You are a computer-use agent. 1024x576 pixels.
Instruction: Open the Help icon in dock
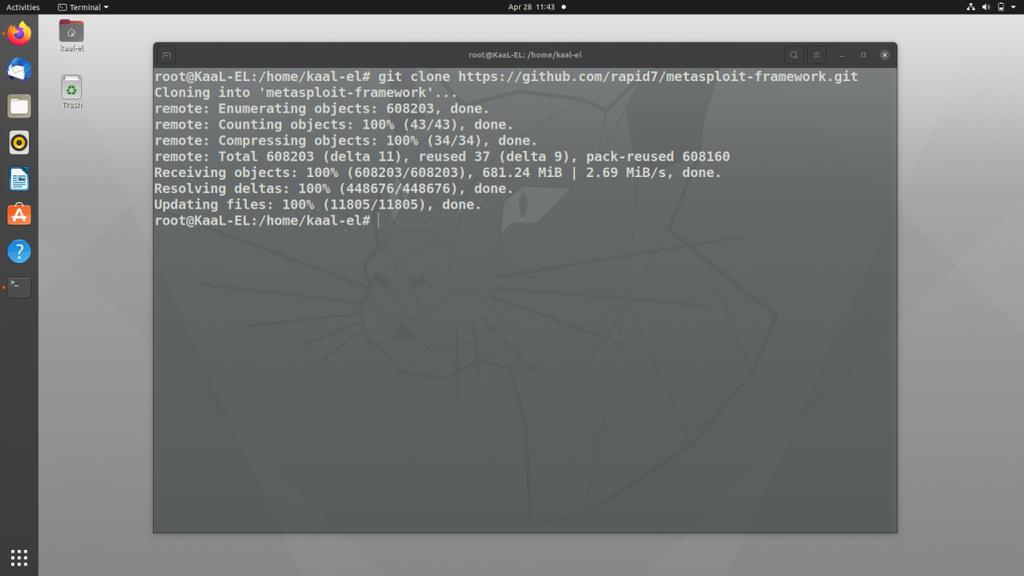coord(19,251)
